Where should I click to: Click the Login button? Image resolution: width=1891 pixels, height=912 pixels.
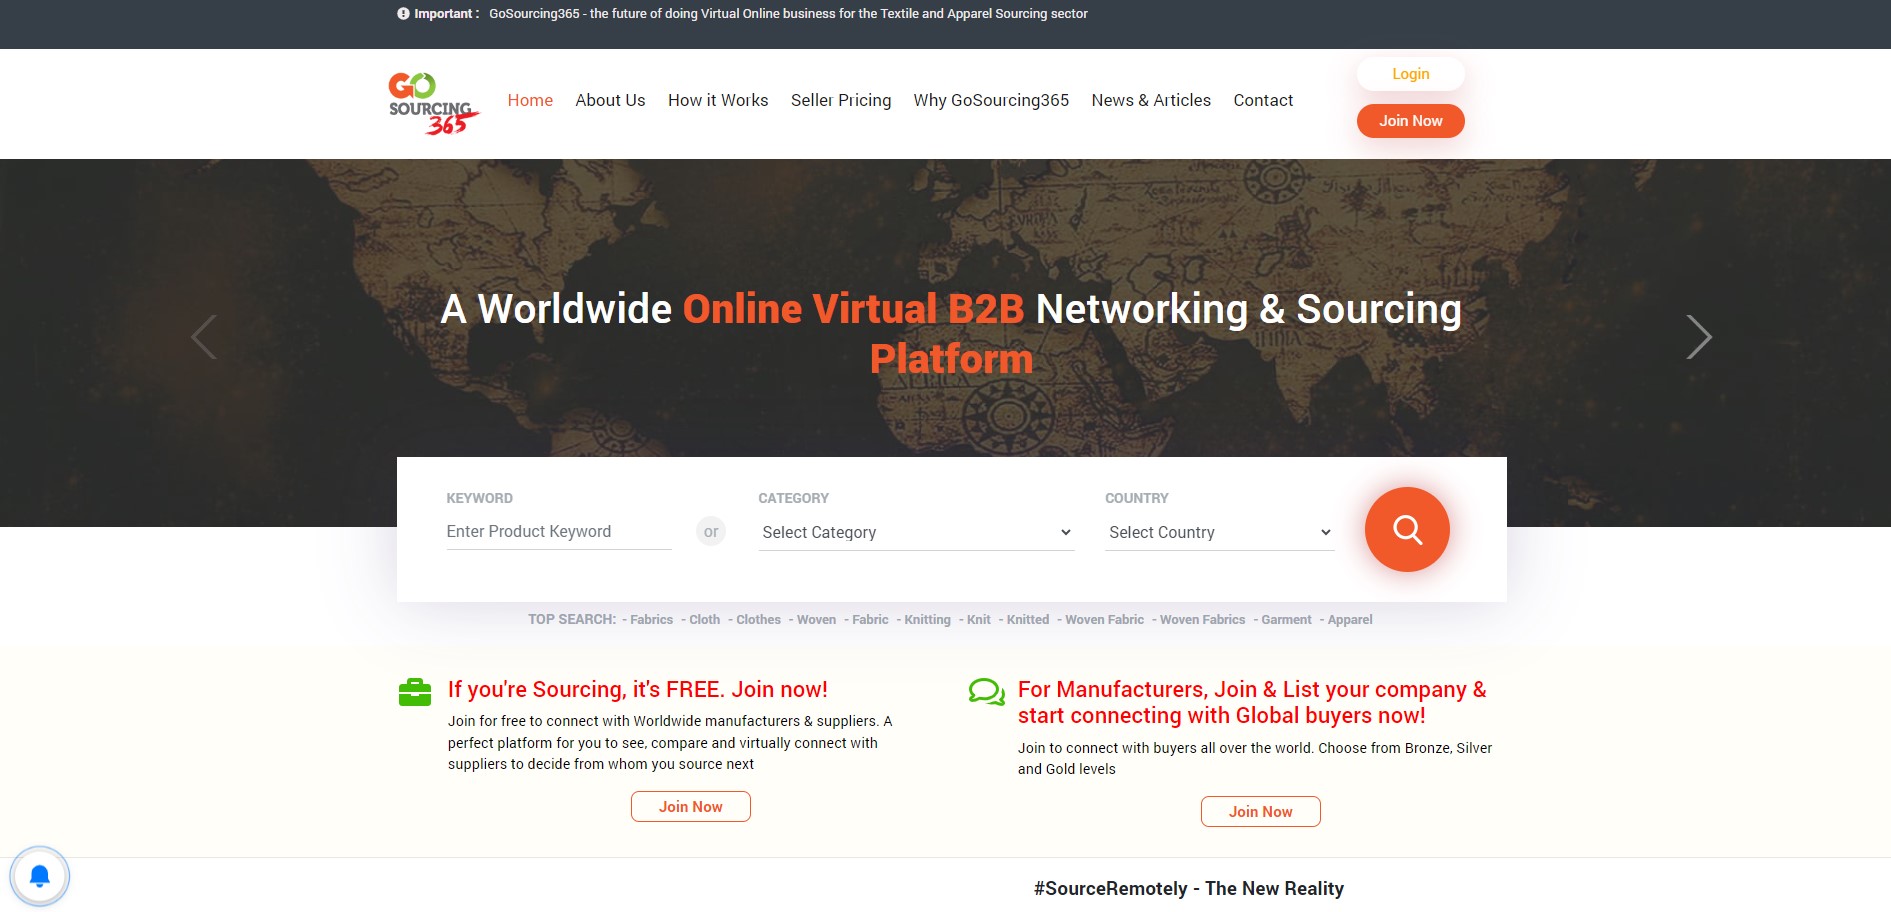[1411, 74]
